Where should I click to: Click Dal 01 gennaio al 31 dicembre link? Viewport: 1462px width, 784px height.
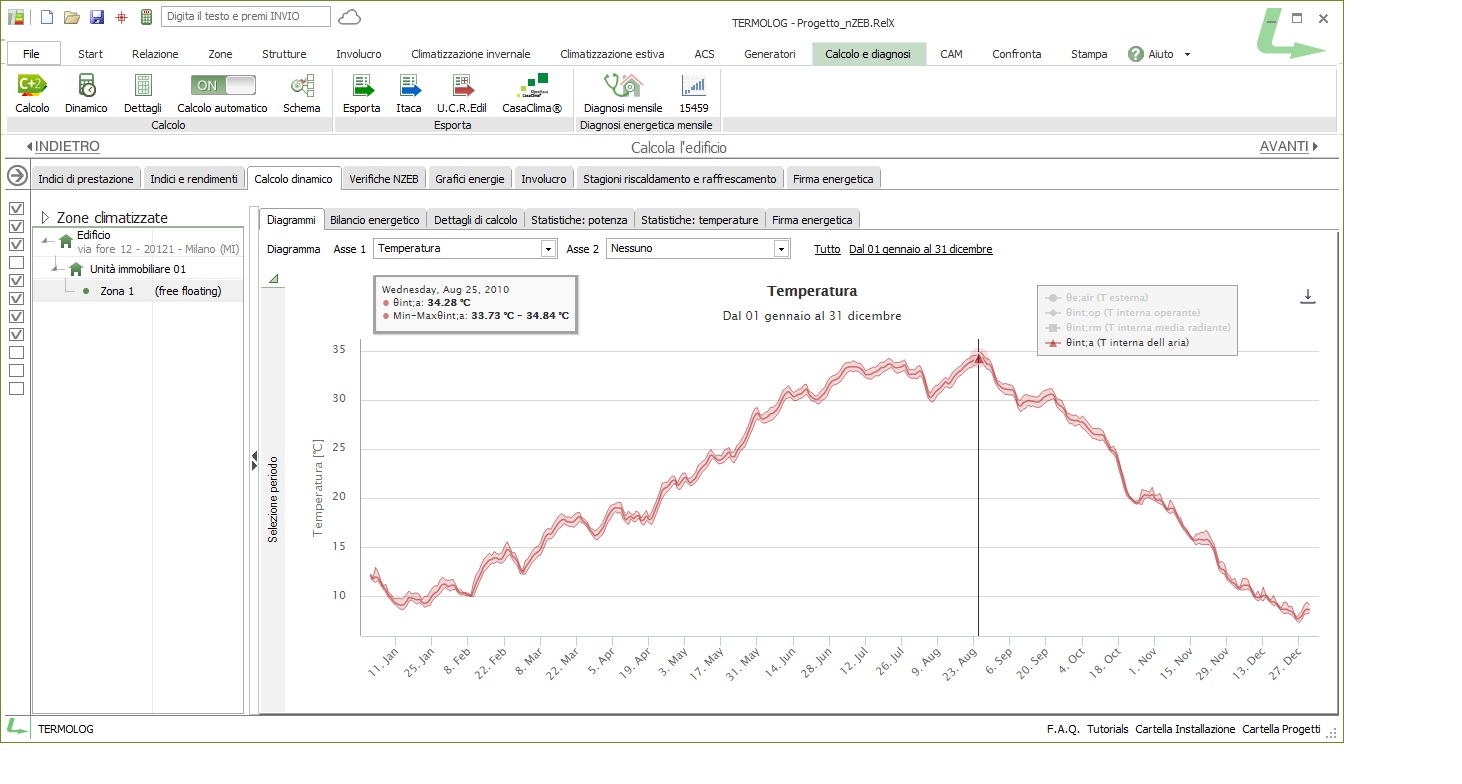click(x=921, y=249)
